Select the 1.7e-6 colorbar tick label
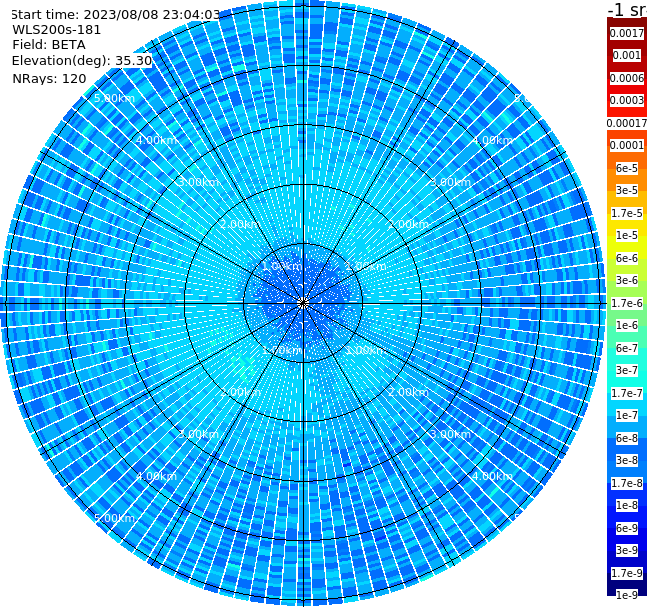This screenshot has width=647, height=607. [627, 303]
